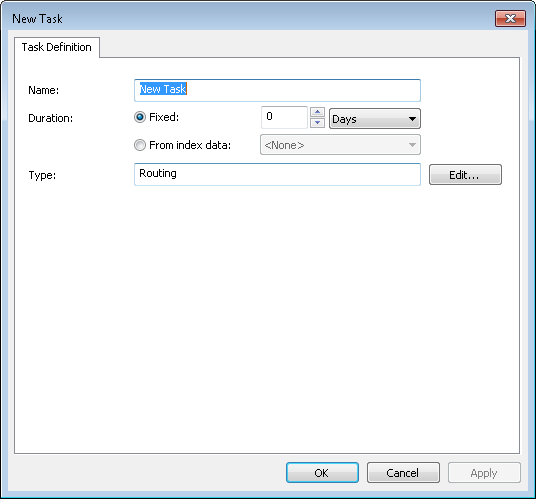This screenshot has width=536, height=499.
Task: Click the Duration: label
Action: pos(51,118)
